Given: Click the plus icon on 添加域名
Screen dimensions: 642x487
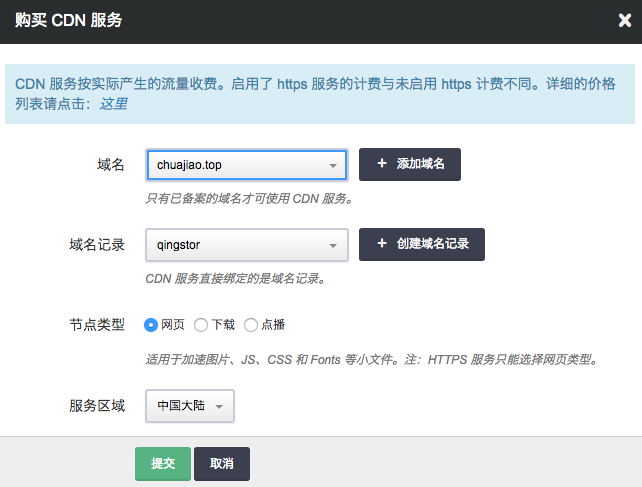Looking at the screenshot, I should (x=381, y=164).
